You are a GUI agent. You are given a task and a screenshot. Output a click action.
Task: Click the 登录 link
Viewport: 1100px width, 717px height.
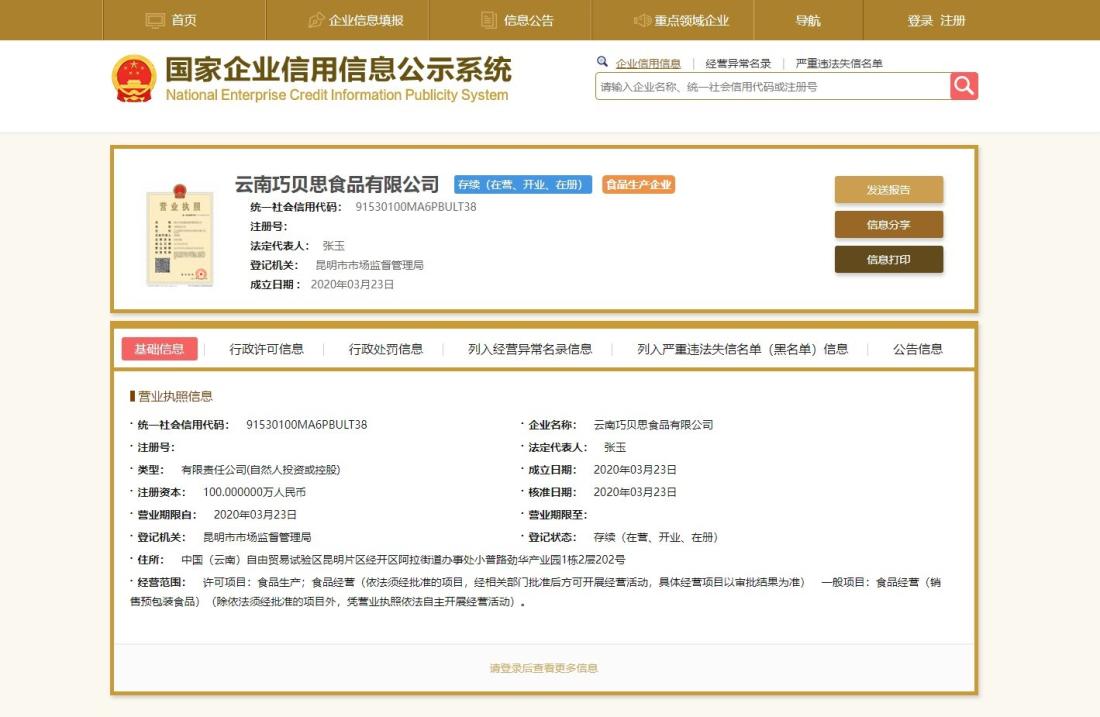pyautogui.click(x=920, y=20)
